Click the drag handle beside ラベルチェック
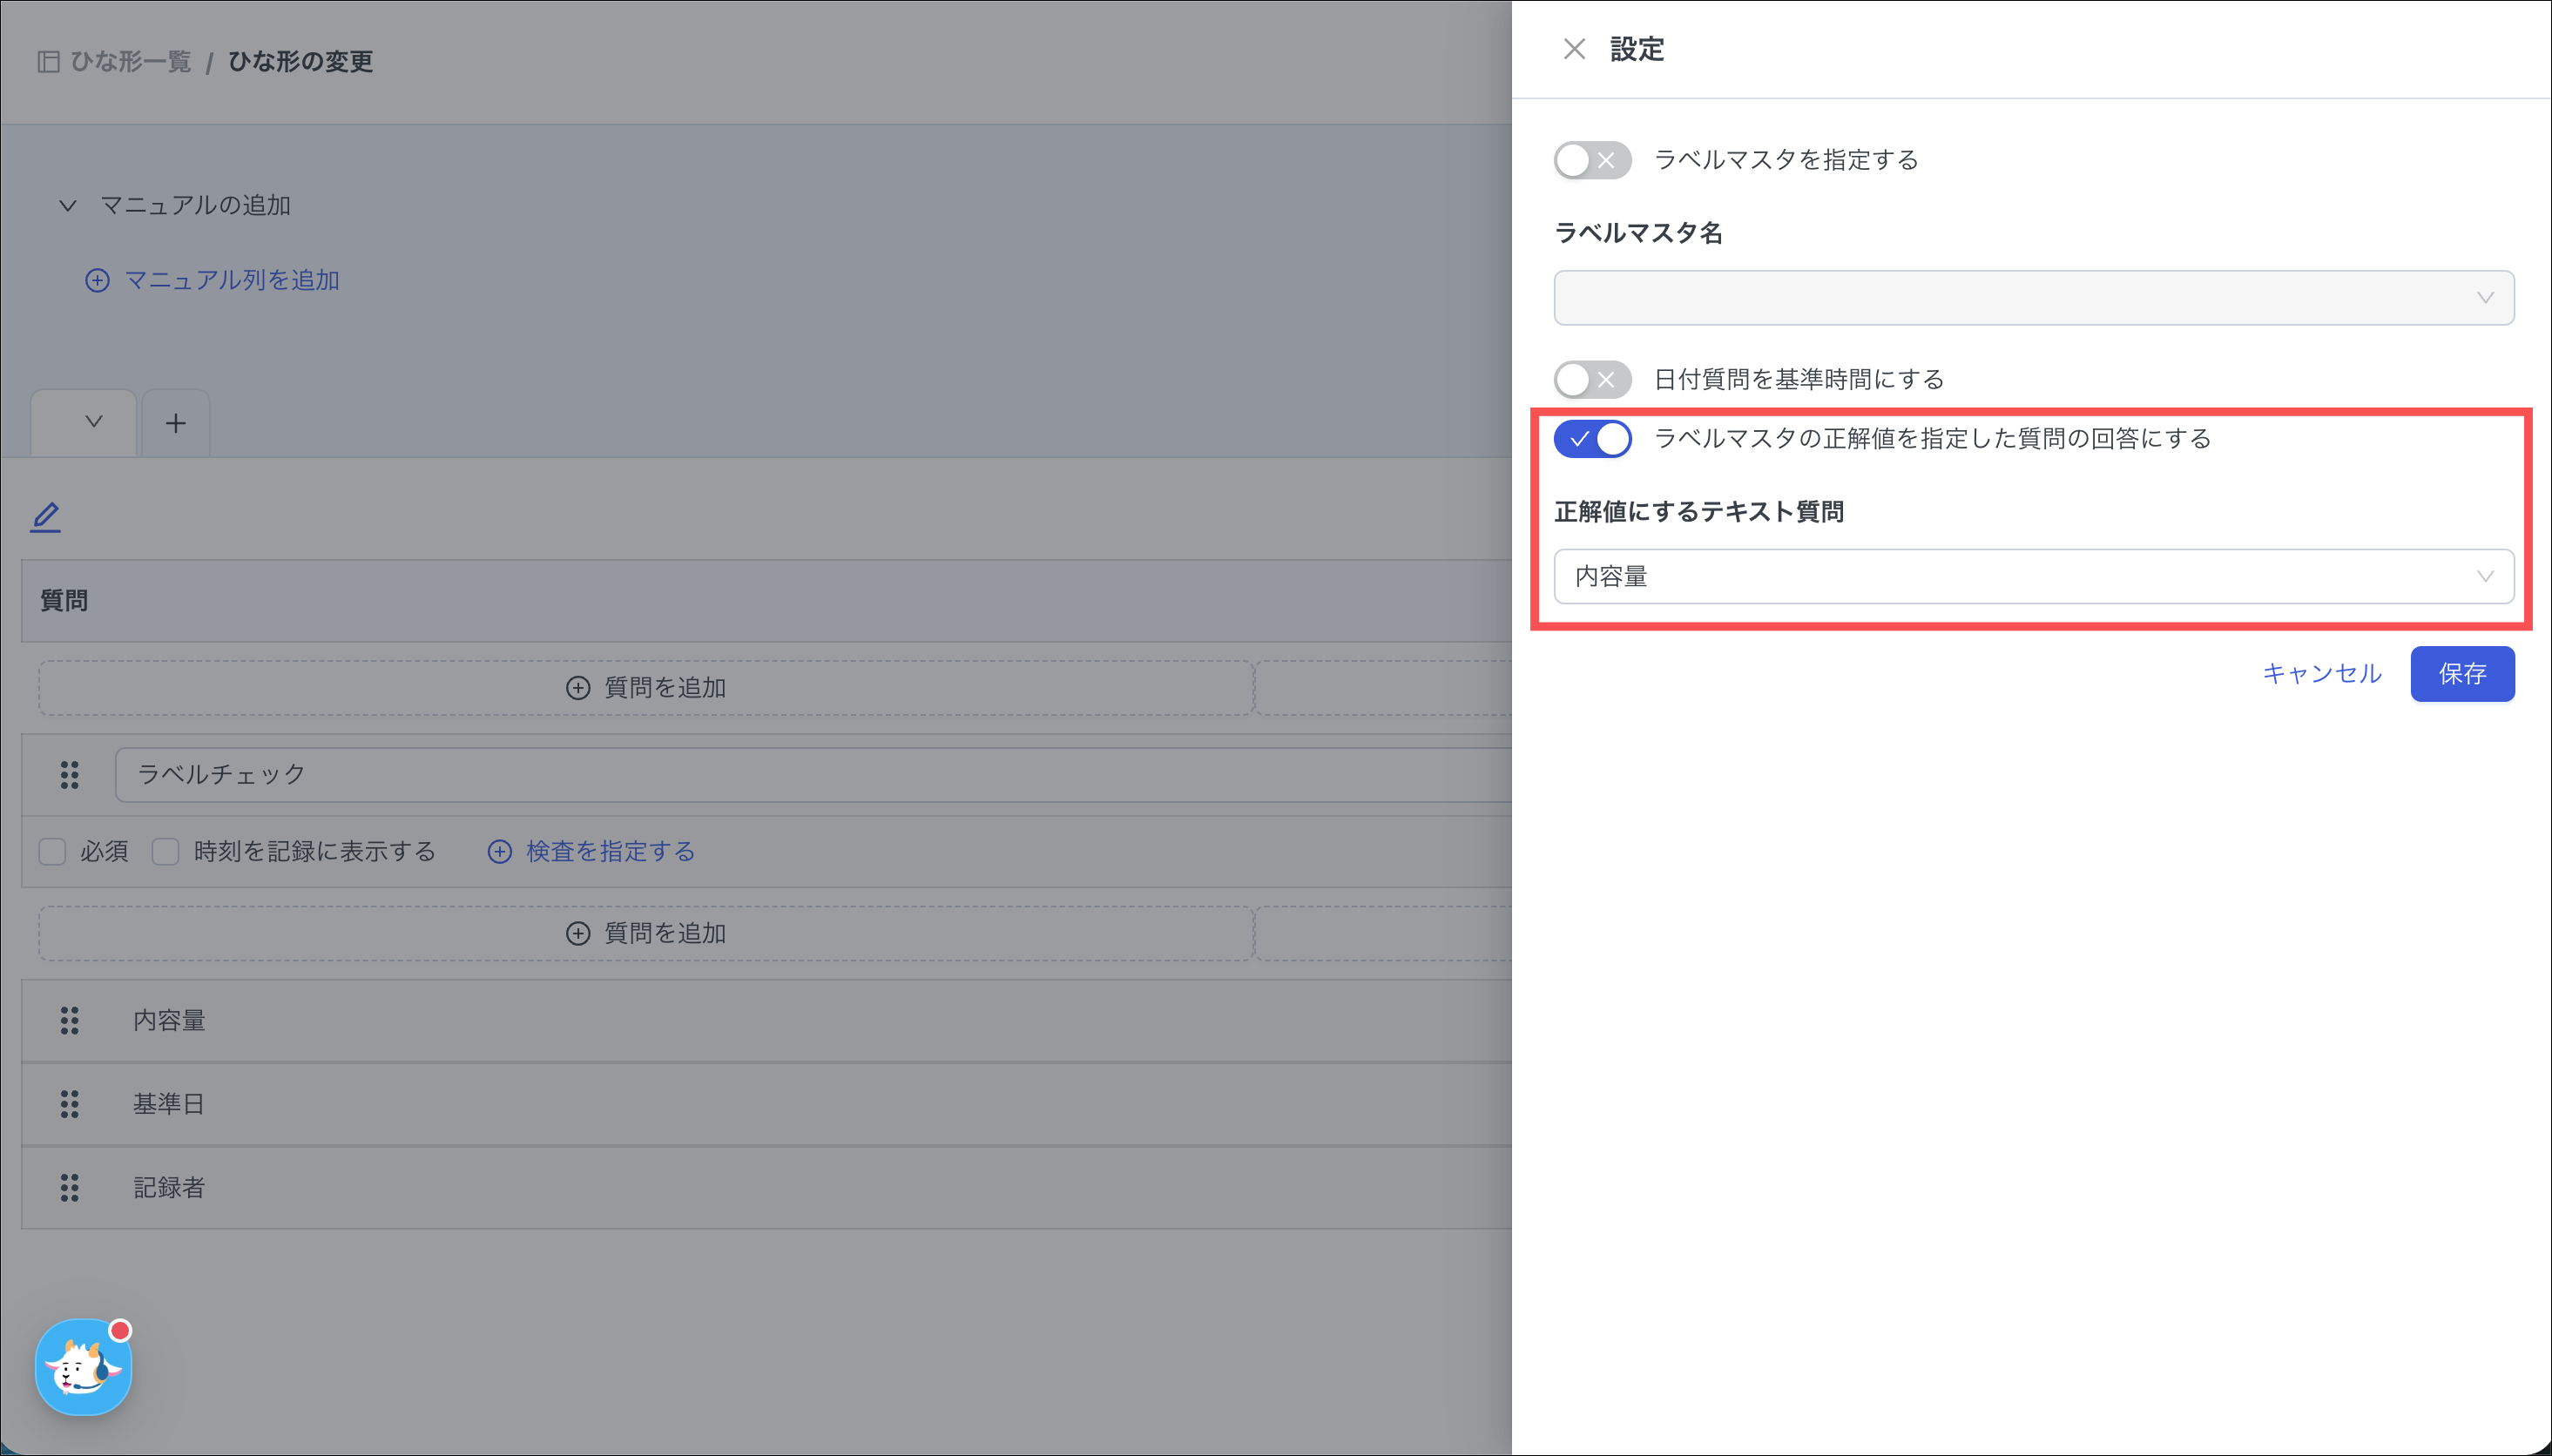 pyautogui.click(x=69, y=775)
